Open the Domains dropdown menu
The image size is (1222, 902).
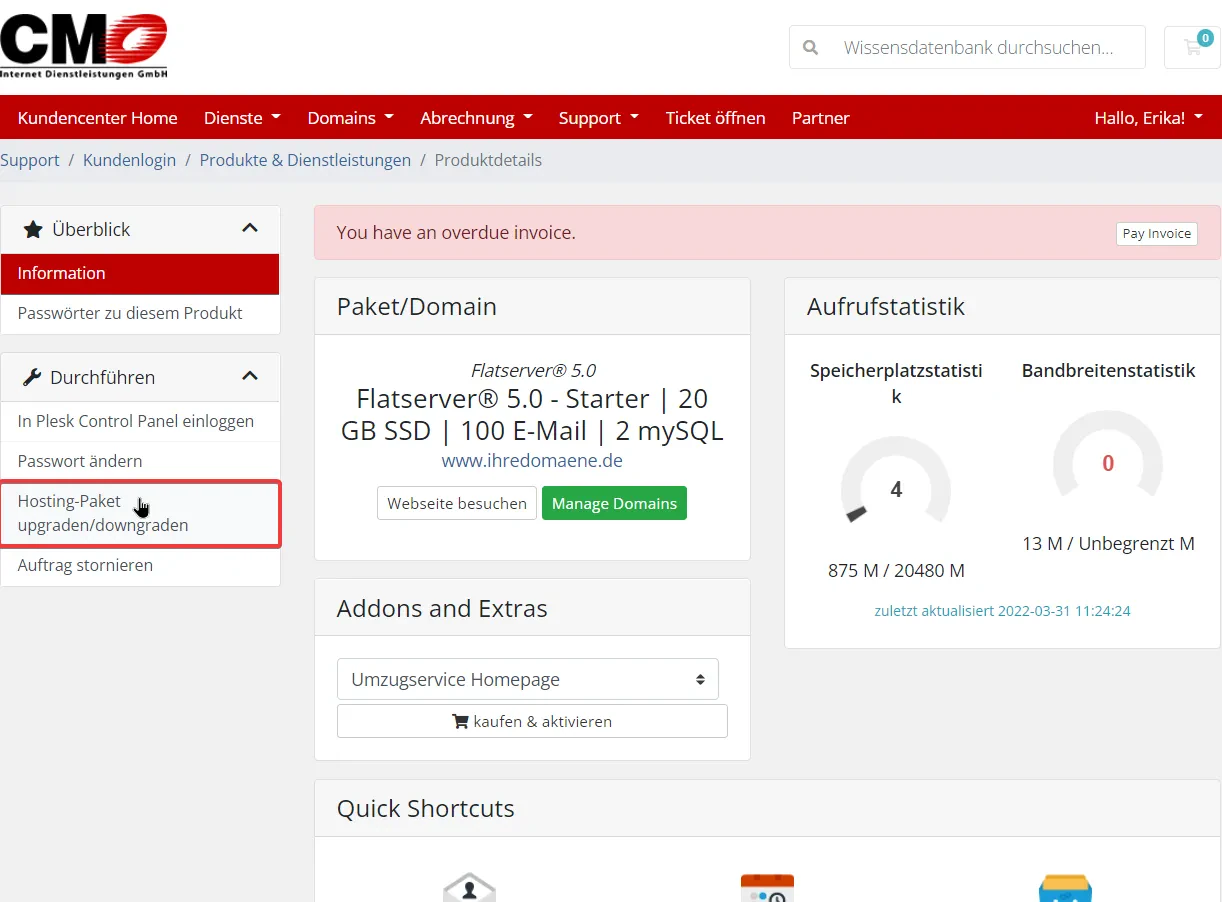tap(351, 118)
